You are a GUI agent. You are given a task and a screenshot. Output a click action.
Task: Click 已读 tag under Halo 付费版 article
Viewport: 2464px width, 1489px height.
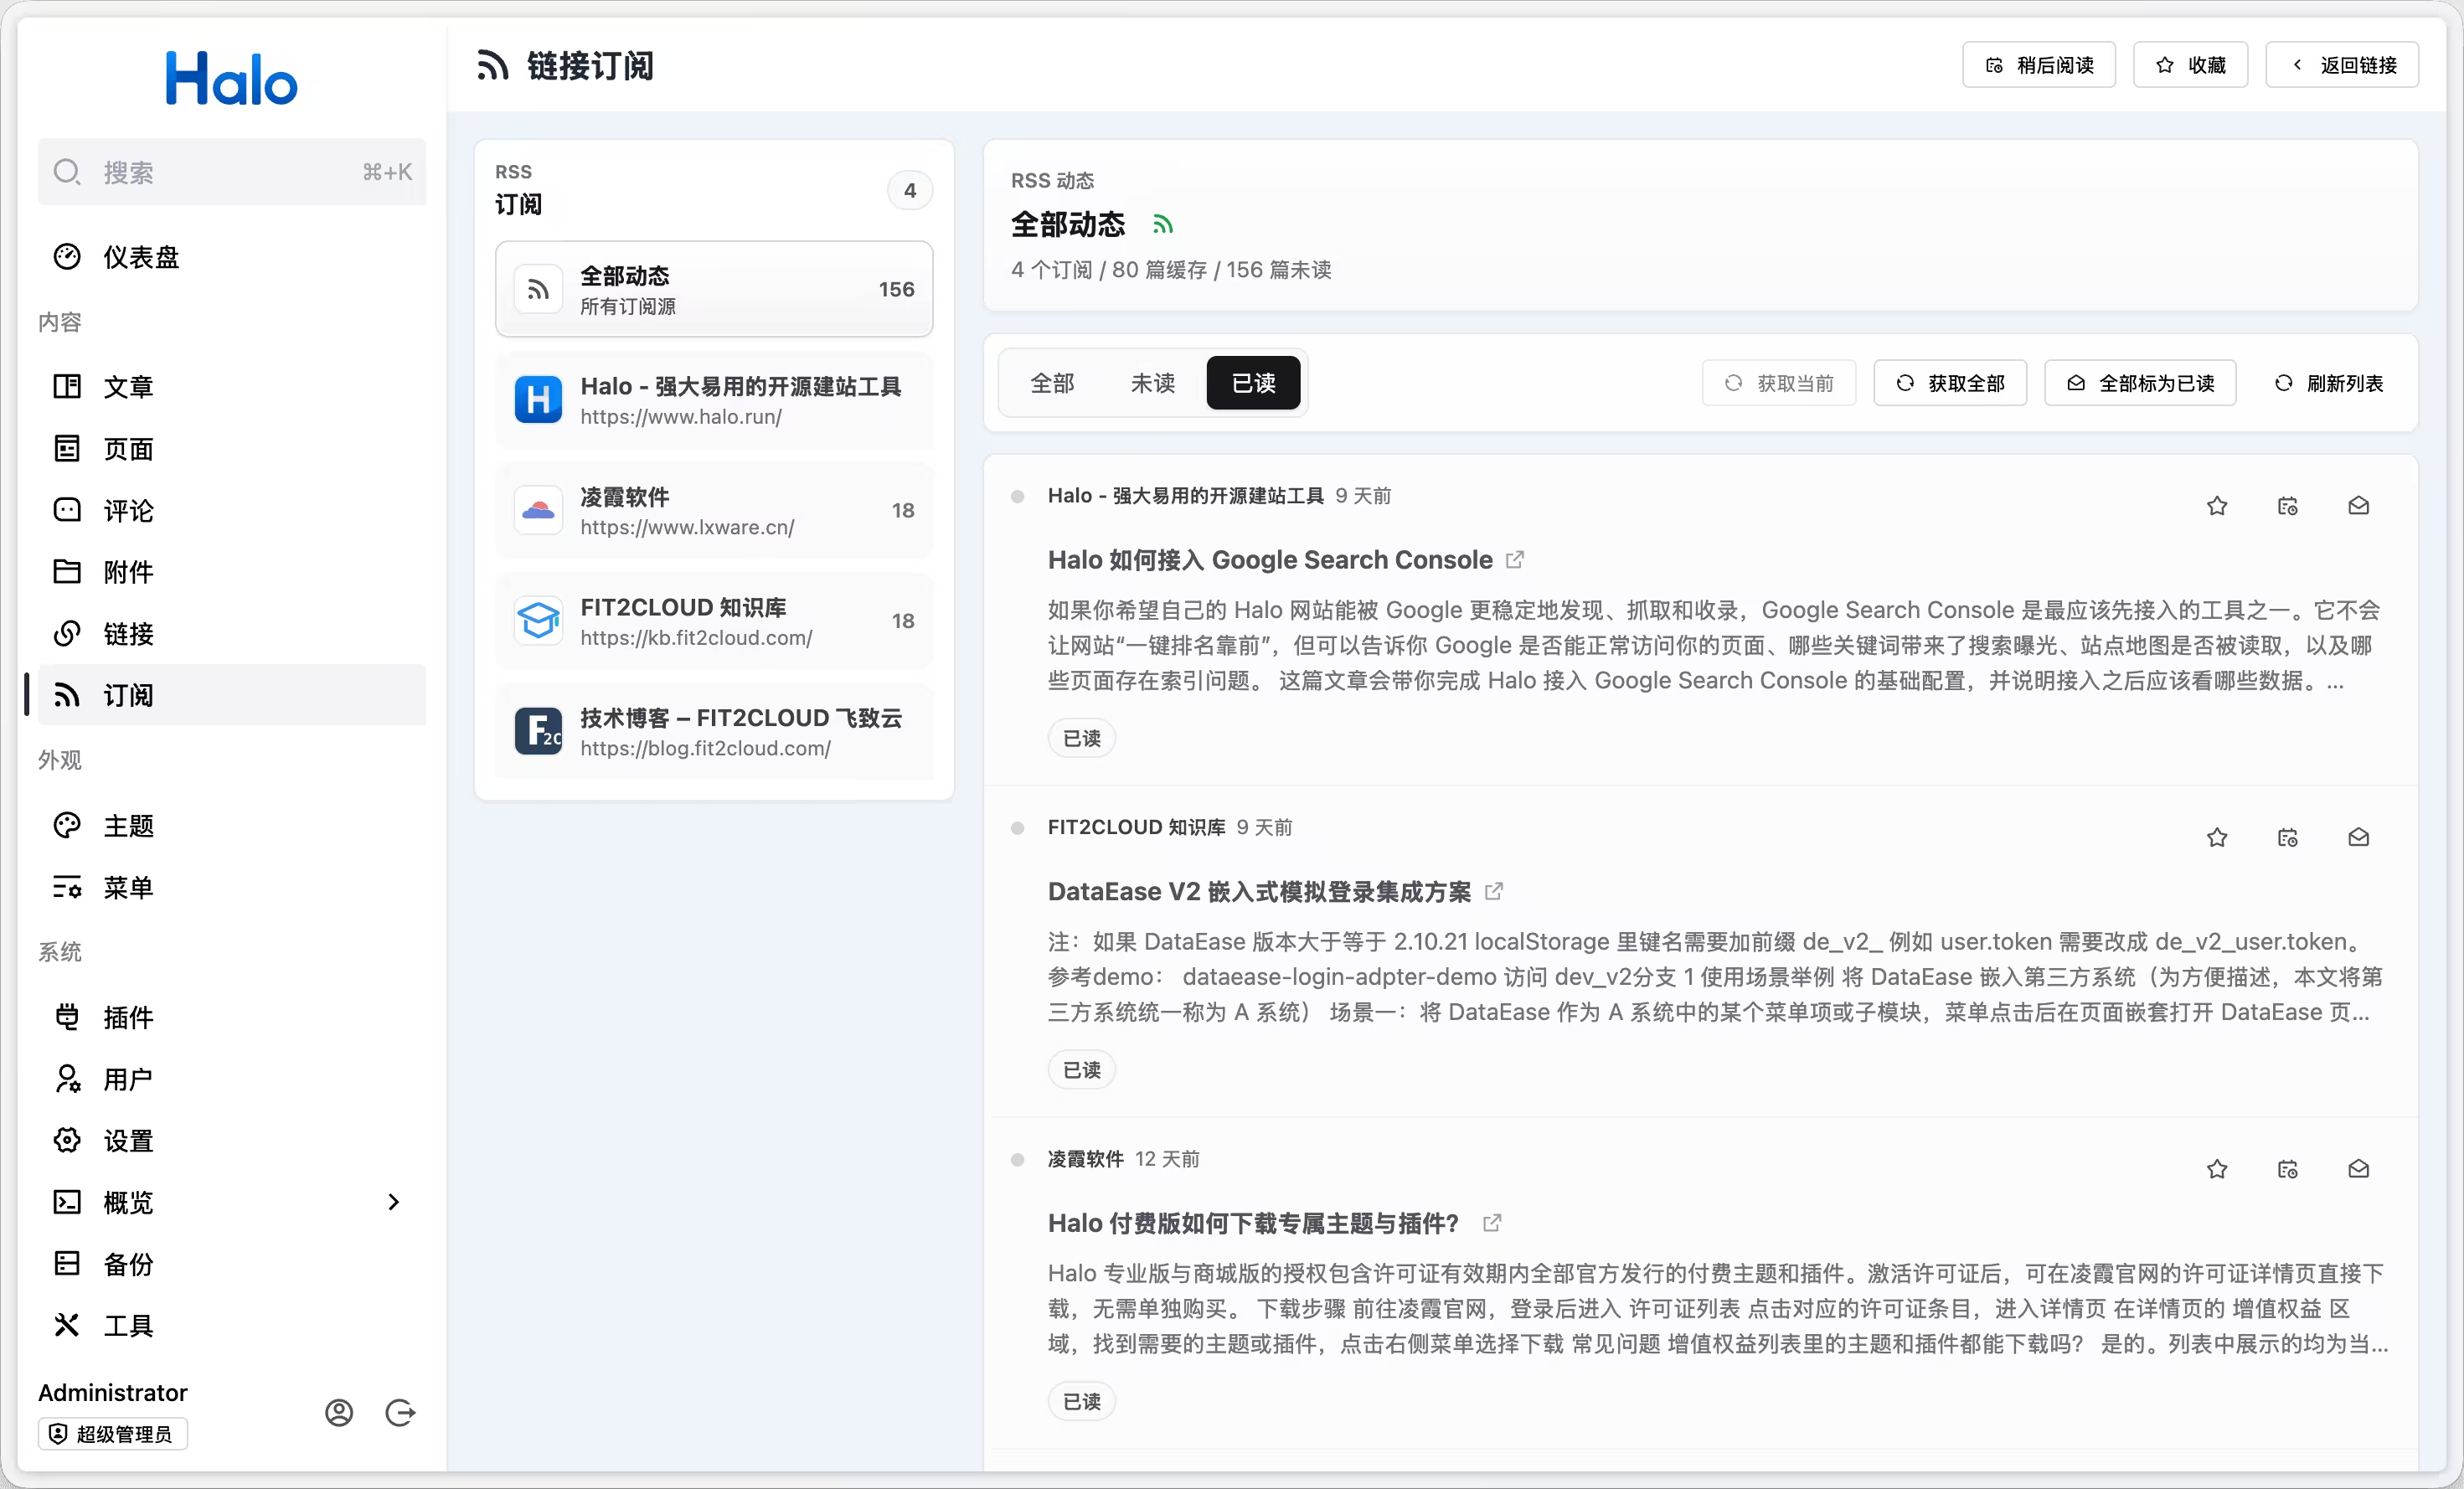click(1082, 1401)
